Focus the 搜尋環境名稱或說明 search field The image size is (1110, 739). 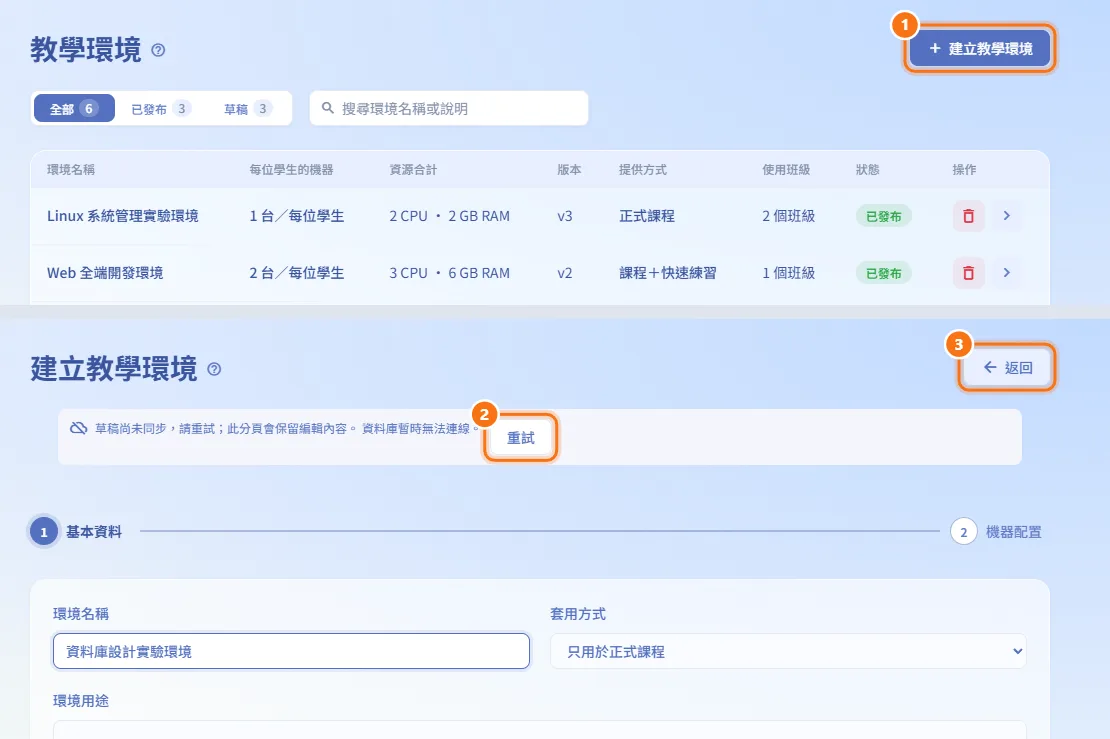[449, 108]
